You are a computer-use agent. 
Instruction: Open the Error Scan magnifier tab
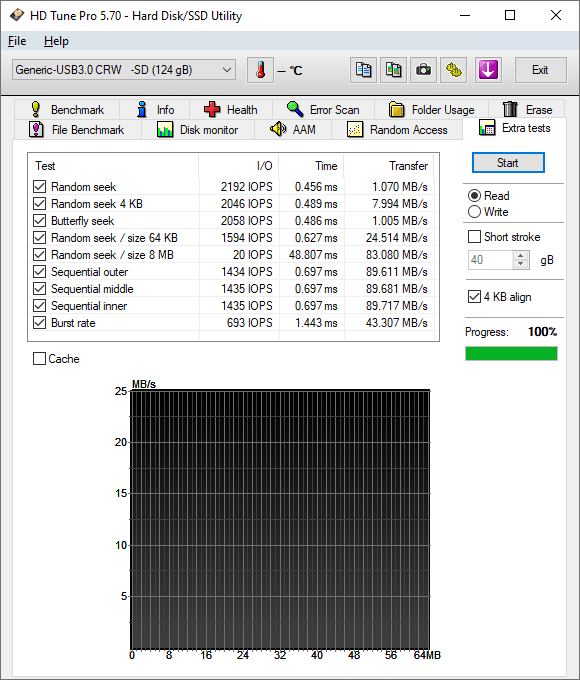pos(323,110)
